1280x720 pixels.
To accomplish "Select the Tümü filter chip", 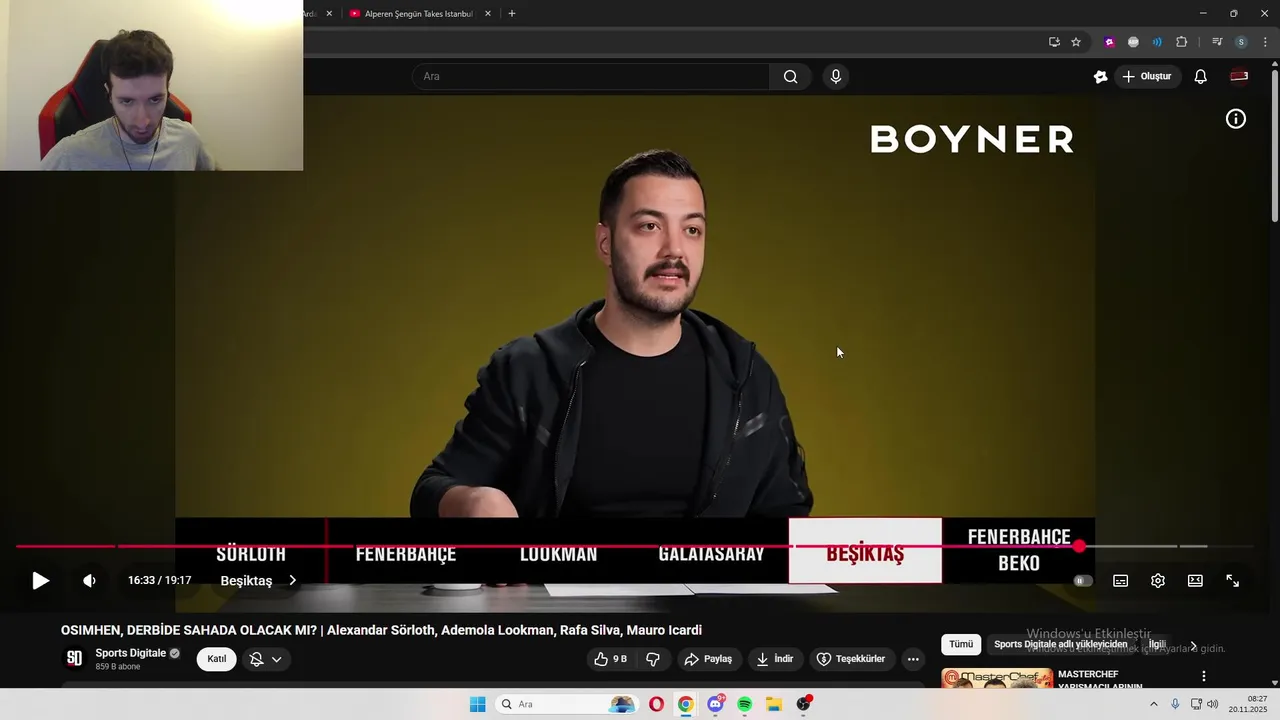I will (961, 645).
